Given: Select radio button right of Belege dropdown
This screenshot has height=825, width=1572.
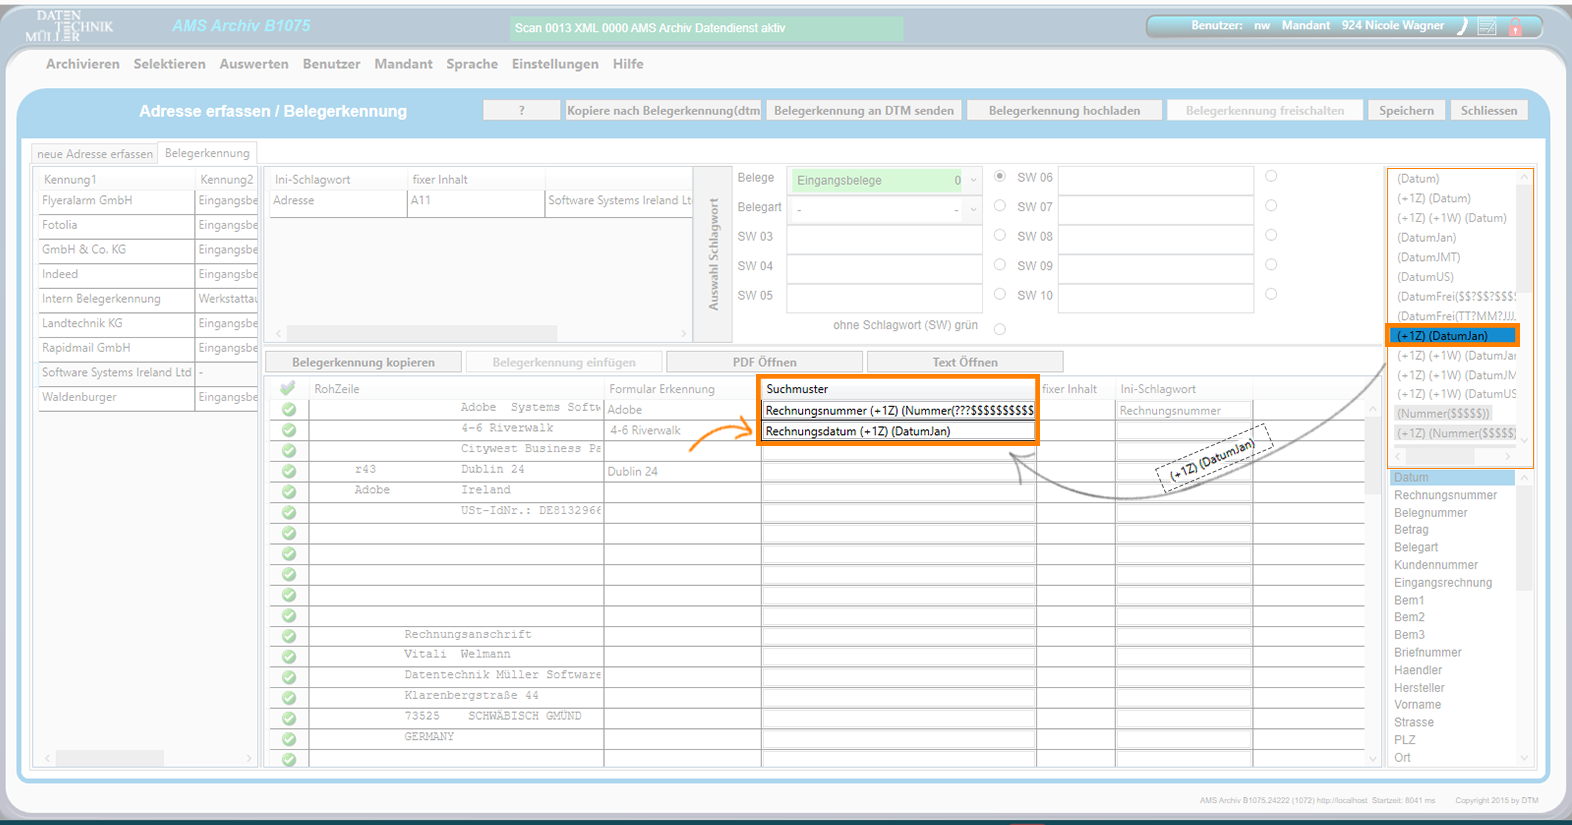Looking at the screenshot, I should tap(1000, 176).
